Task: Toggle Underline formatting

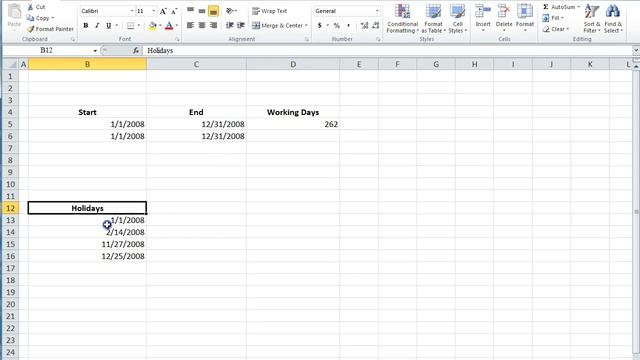Action: click(109, 25)
